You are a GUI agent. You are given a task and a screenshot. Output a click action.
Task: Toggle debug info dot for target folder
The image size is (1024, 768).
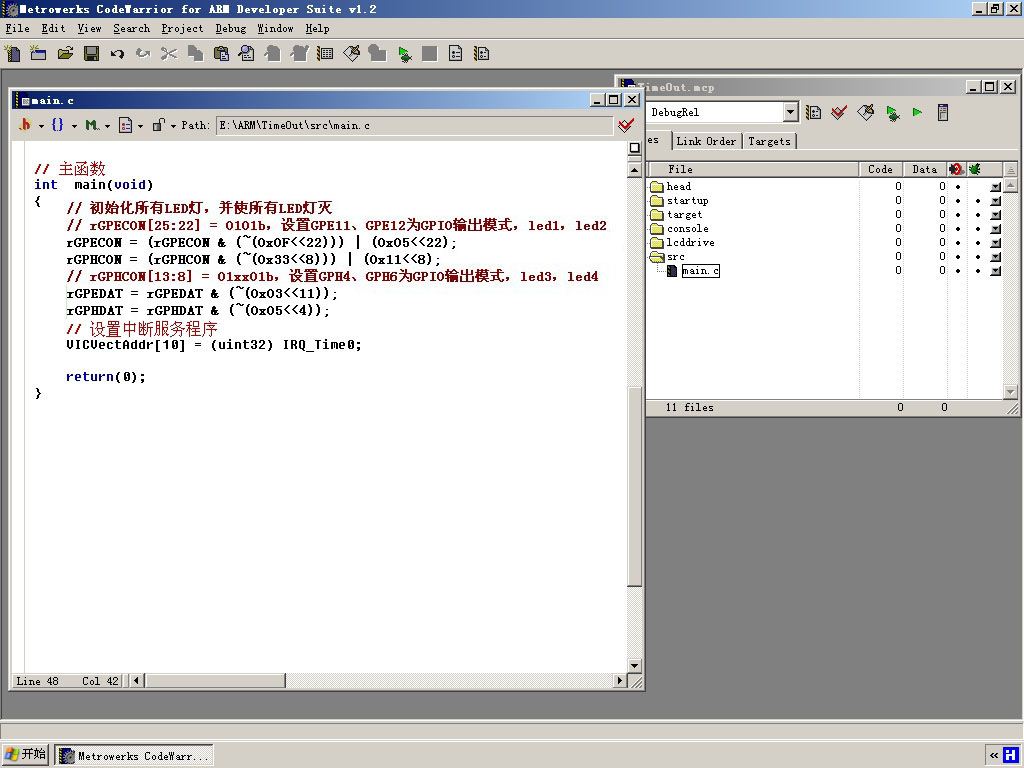978,214
